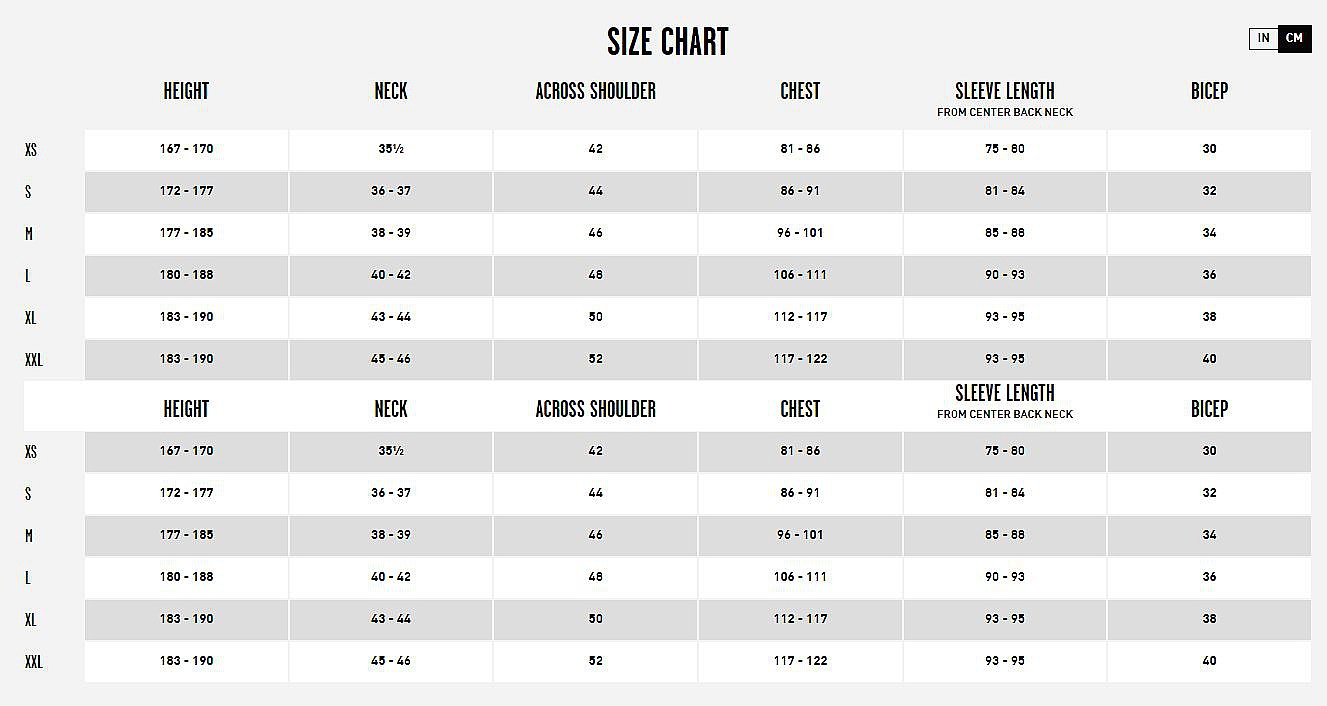Click bicep value 40 in bottom table

pos(1209,661)
